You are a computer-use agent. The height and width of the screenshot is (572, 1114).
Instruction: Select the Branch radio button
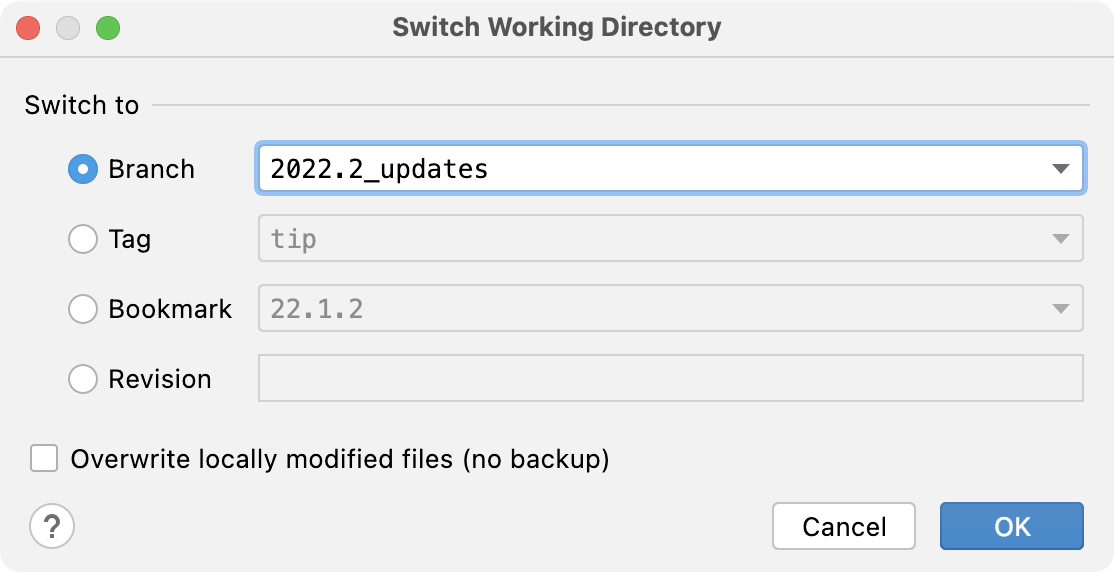coord(82,169)
